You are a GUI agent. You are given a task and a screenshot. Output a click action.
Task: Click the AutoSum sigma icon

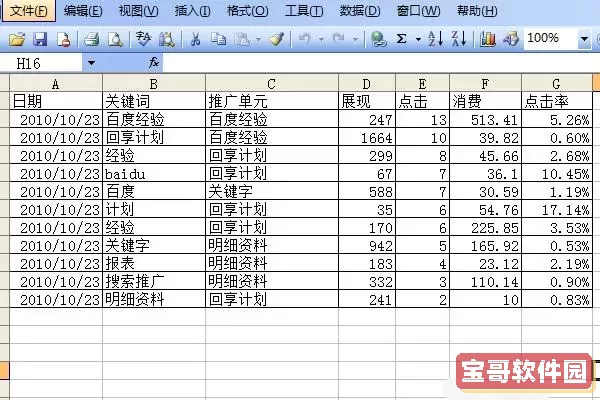[x=401, y=39]
